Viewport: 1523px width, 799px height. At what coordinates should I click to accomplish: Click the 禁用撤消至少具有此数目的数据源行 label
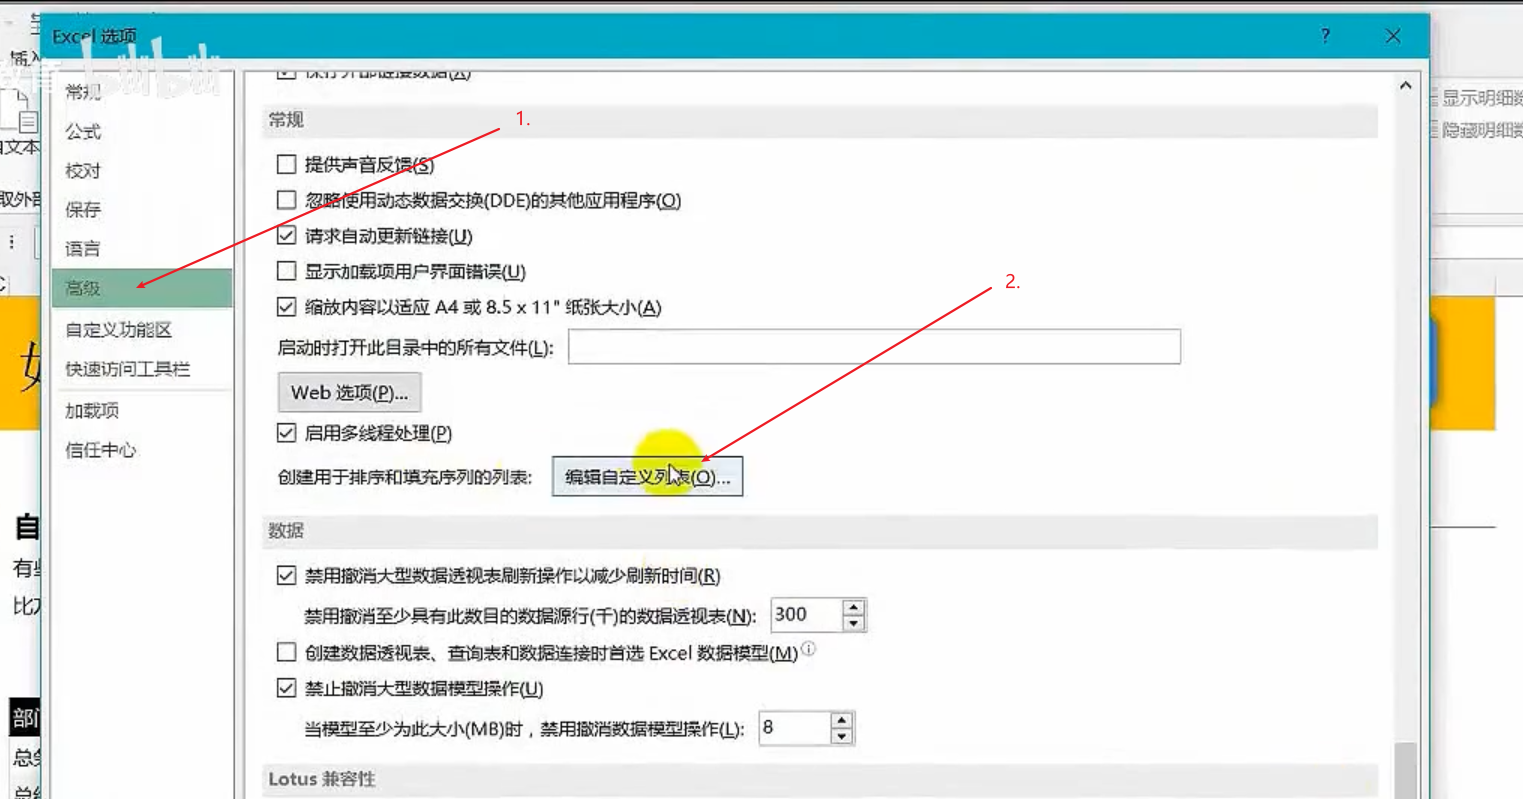530,616
